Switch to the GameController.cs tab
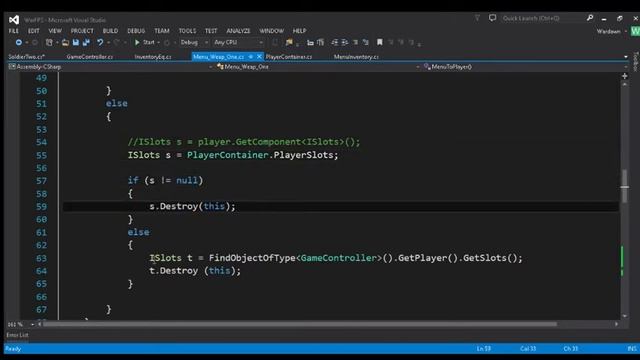This screenshot has width=640, height=360. coord(89,57)
